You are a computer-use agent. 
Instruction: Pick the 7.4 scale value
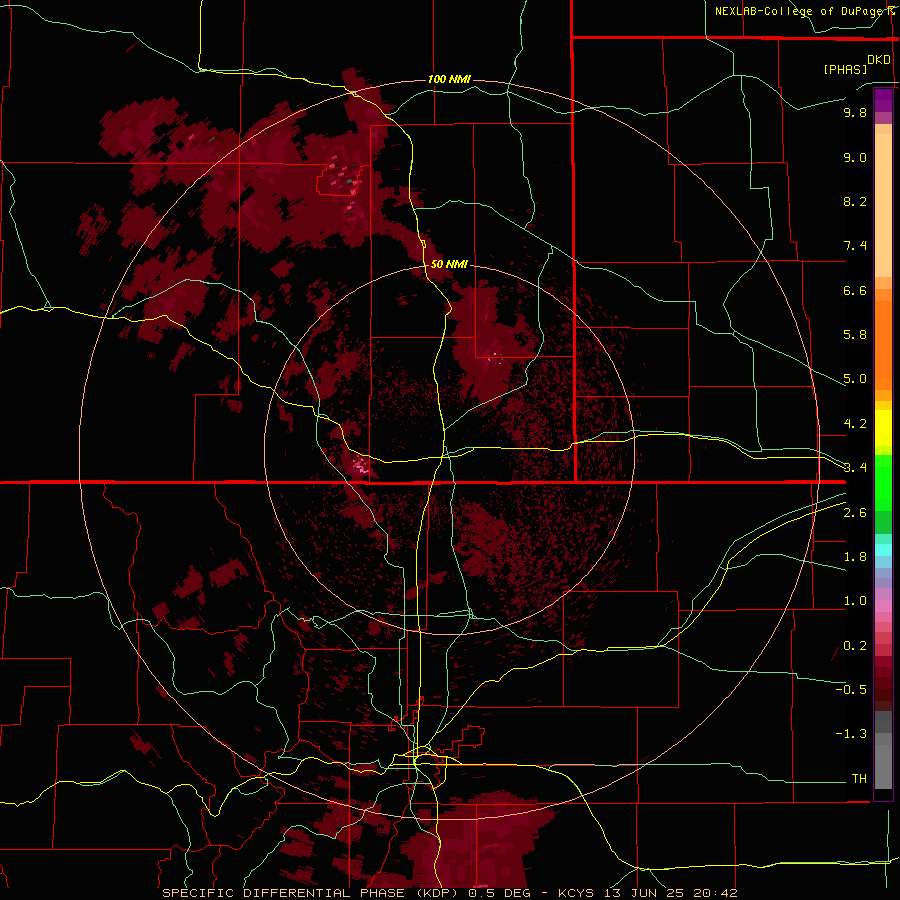coord(855,246)
